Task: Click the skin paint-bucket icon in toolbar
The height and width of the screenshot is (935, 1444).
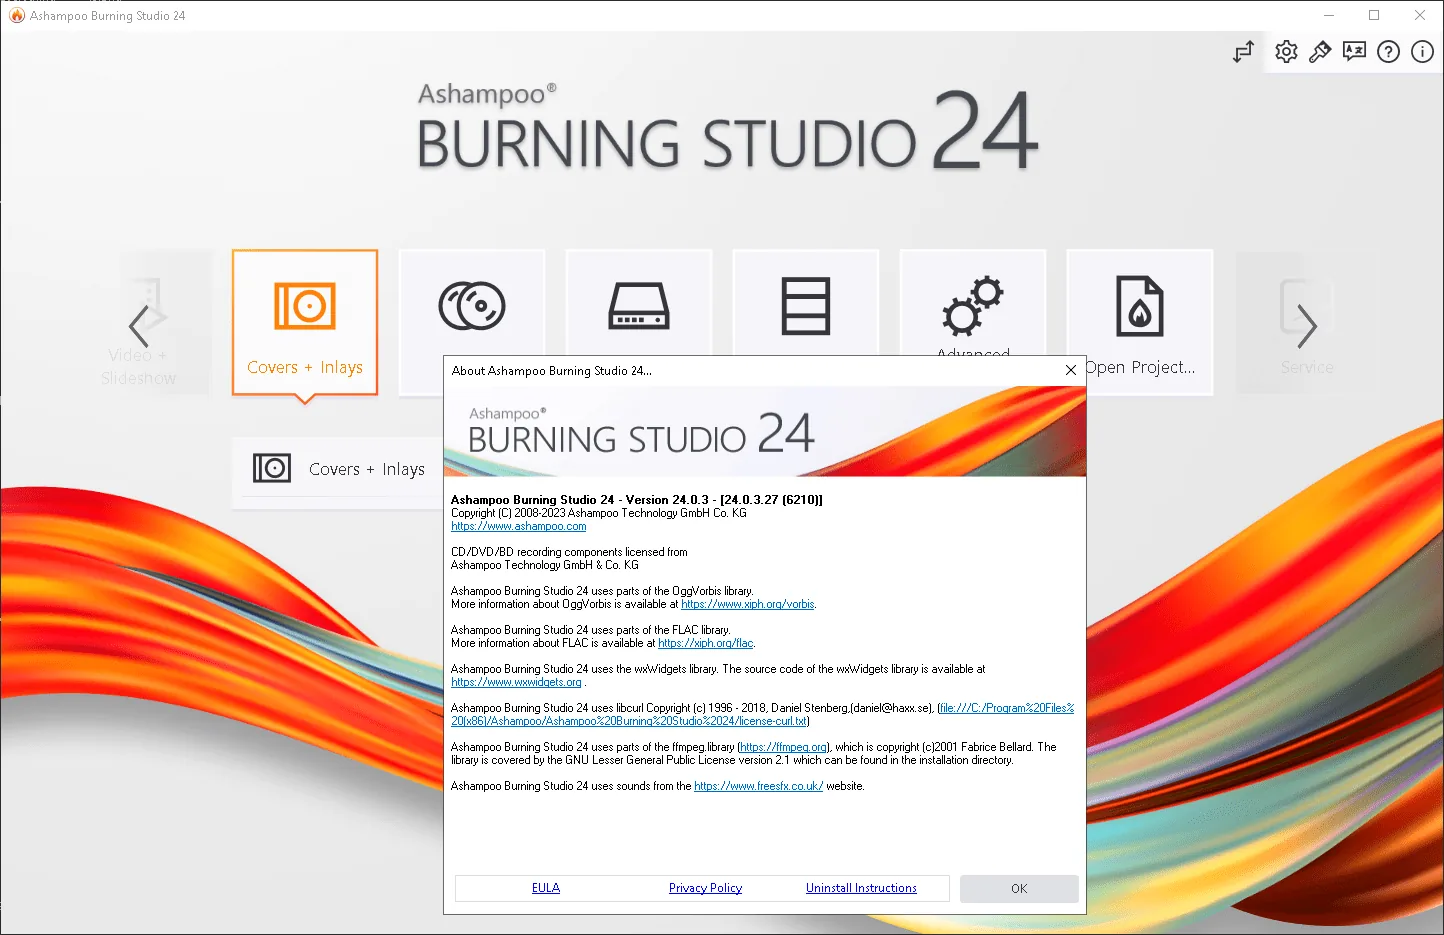Action: tap(1320, 52)
